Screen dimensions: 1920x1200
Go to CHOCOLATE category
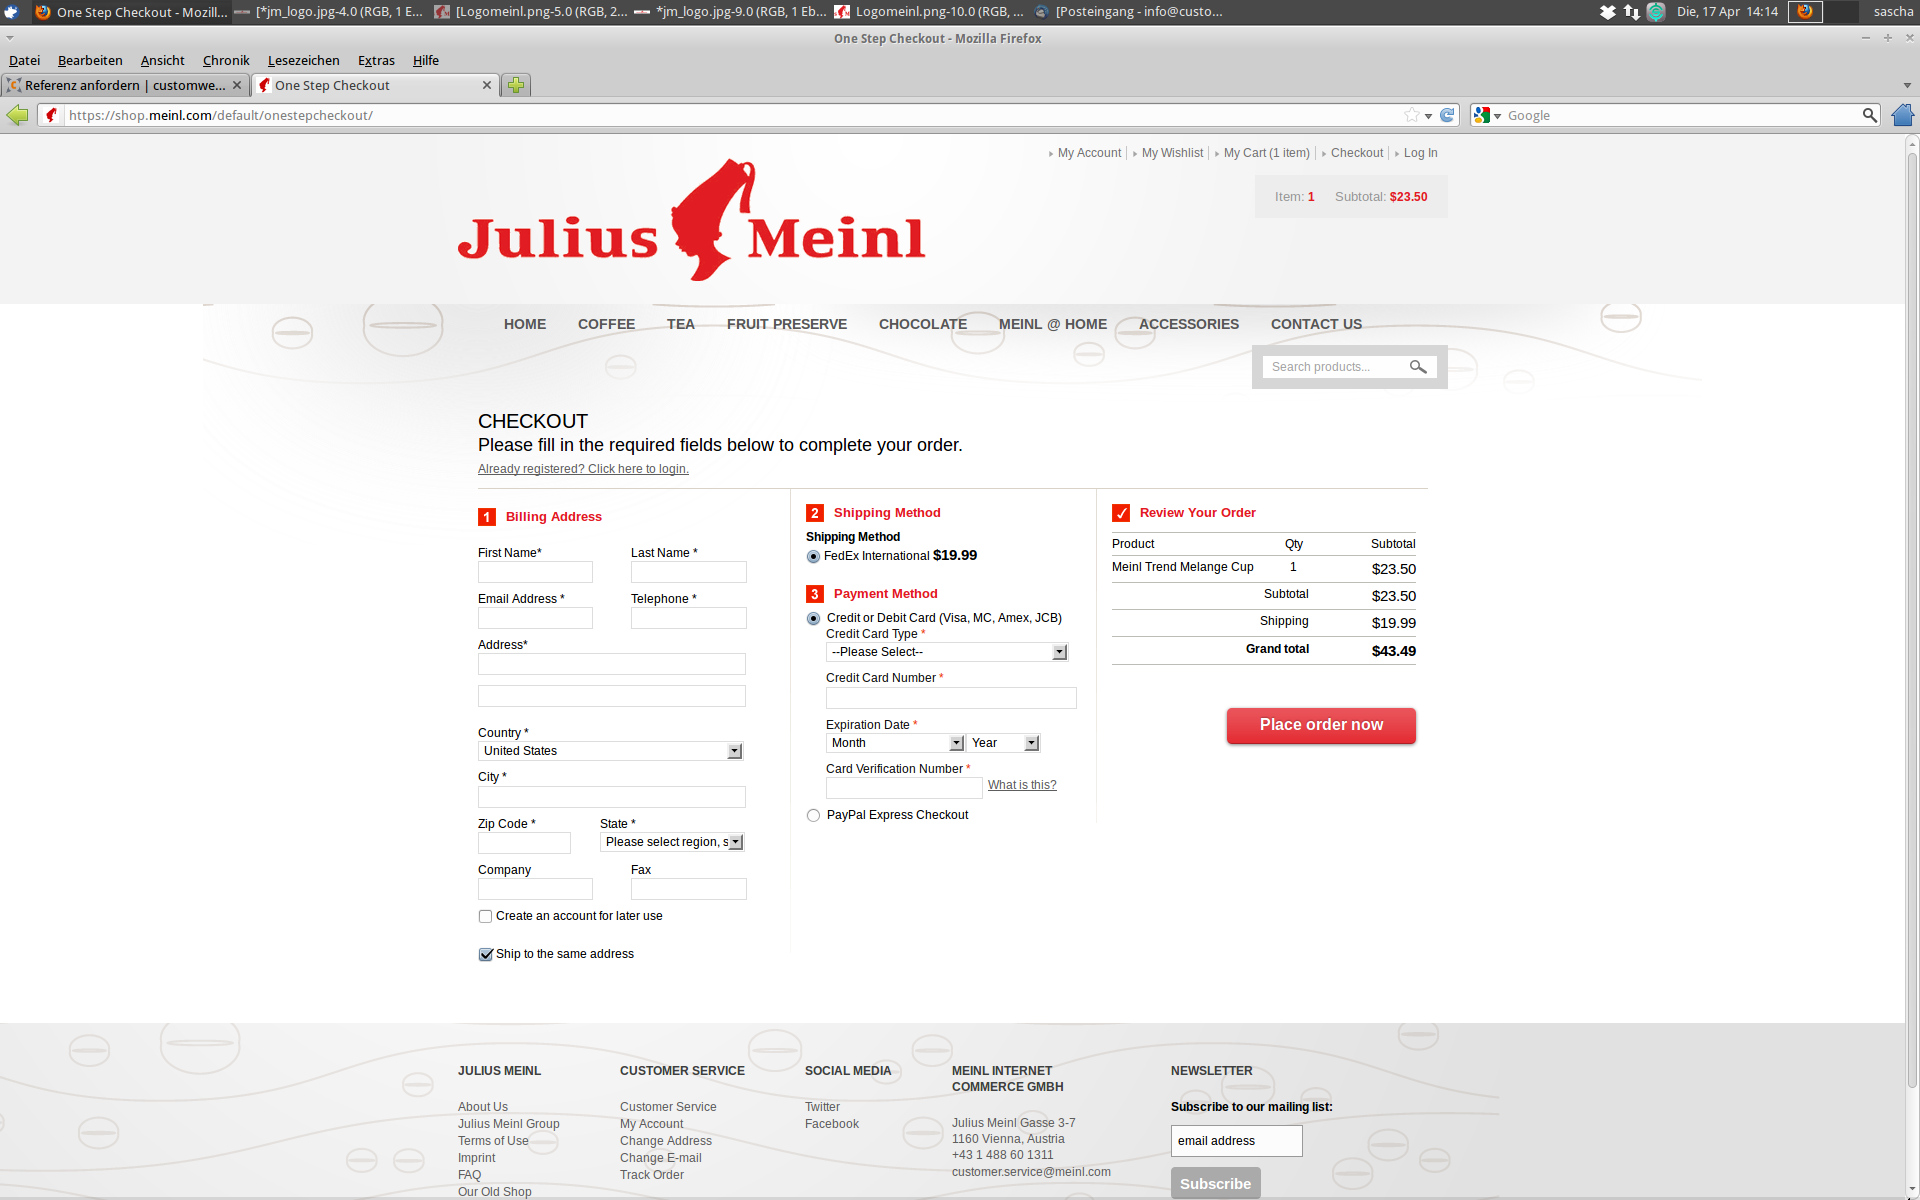point(923,324)
